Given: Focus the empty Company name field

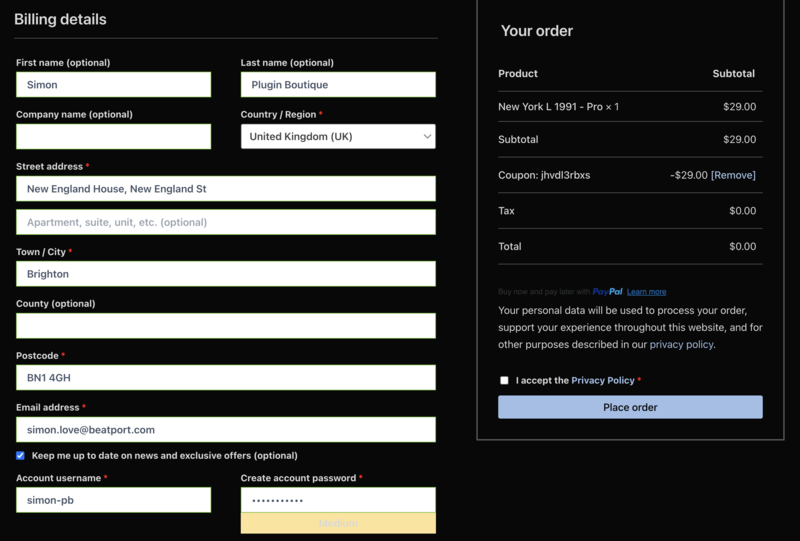Looking at the screenshot, I should (x=113, y=136).
